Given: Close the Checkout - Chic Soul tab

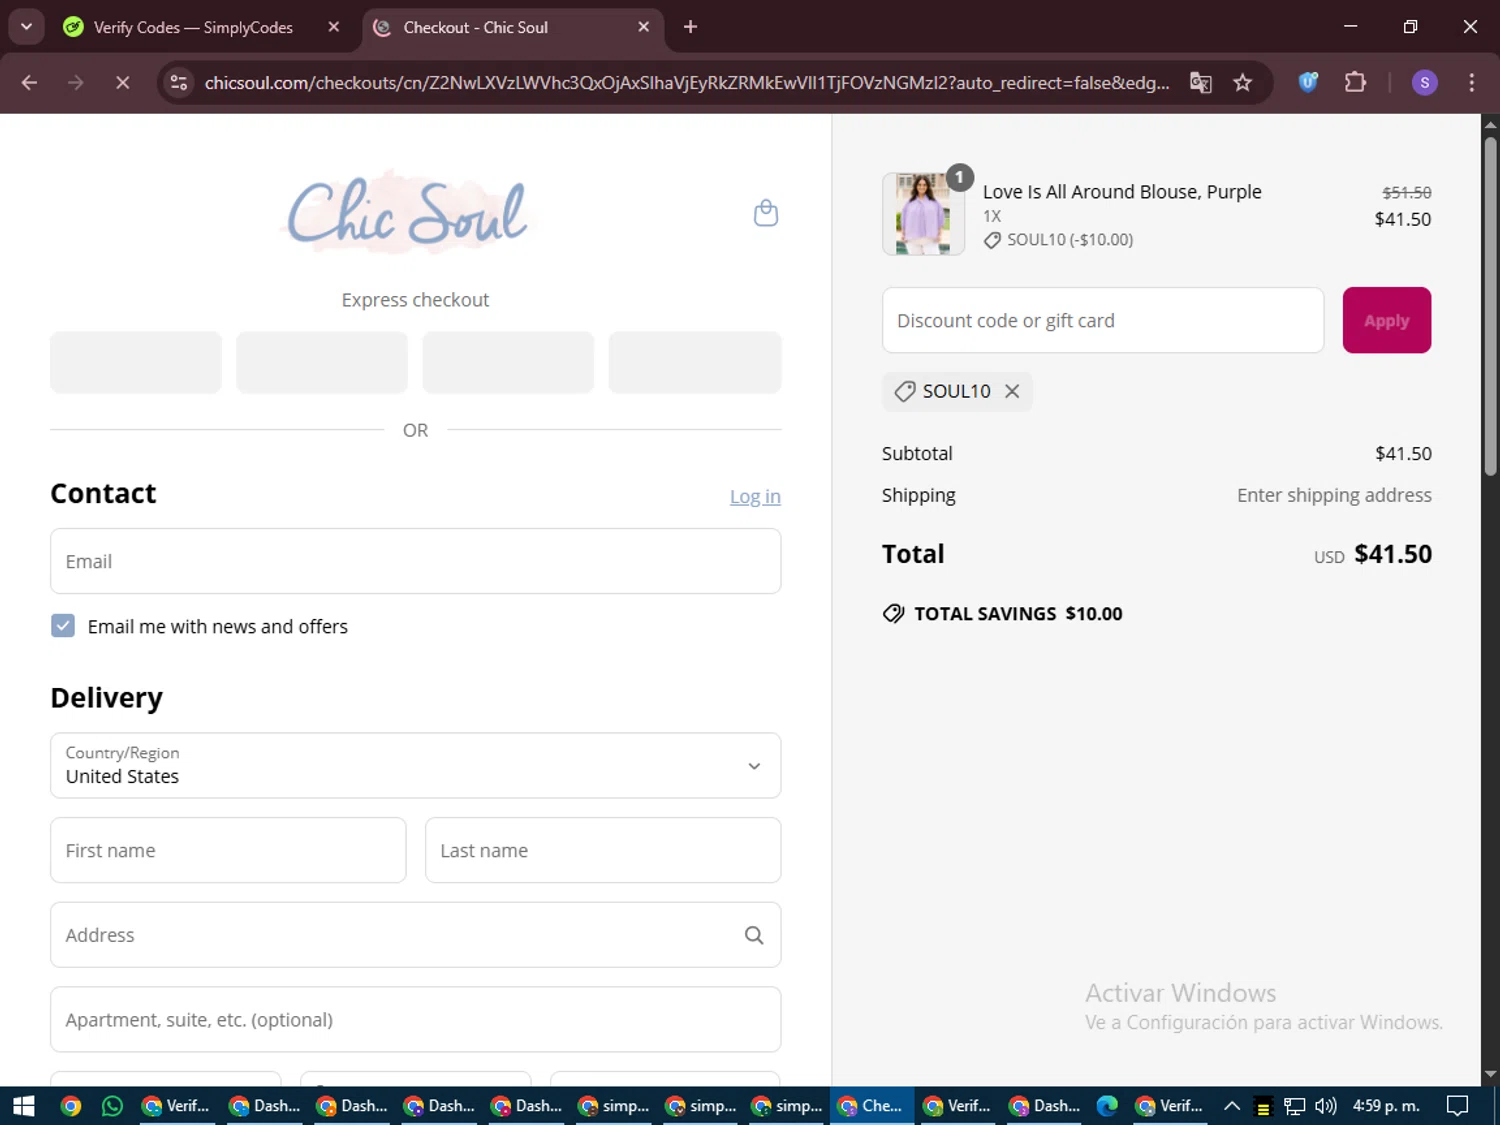Looking at the screenshot, I should click(644, 27).
